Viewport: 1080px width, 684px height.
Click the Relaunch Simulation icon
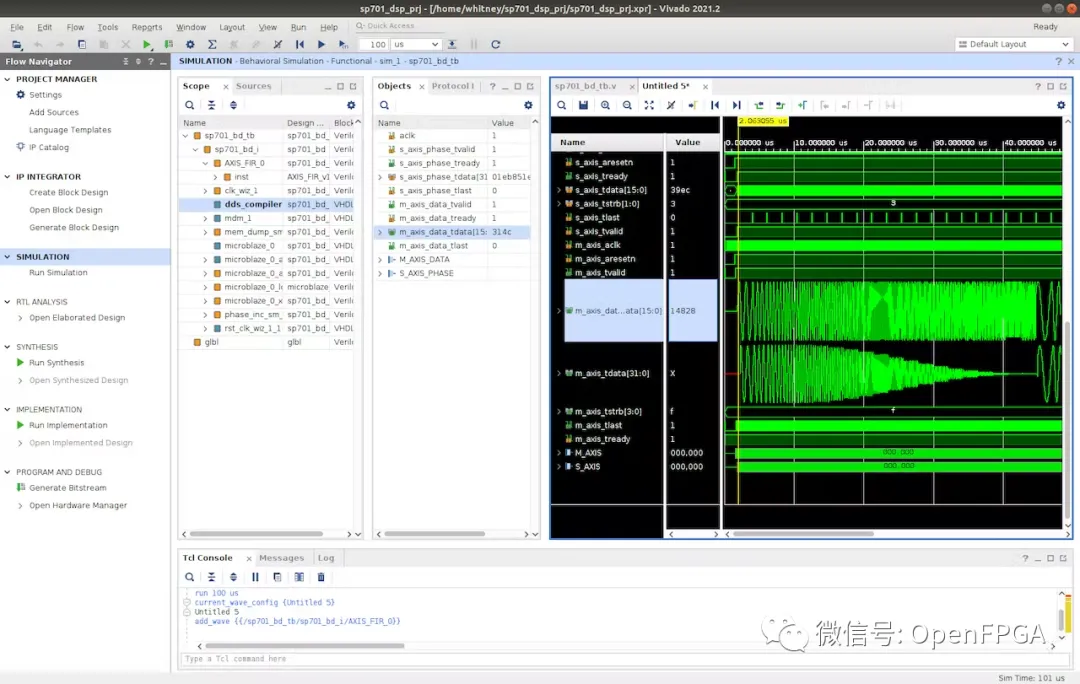pyautogui.click(x=495, y=44)
